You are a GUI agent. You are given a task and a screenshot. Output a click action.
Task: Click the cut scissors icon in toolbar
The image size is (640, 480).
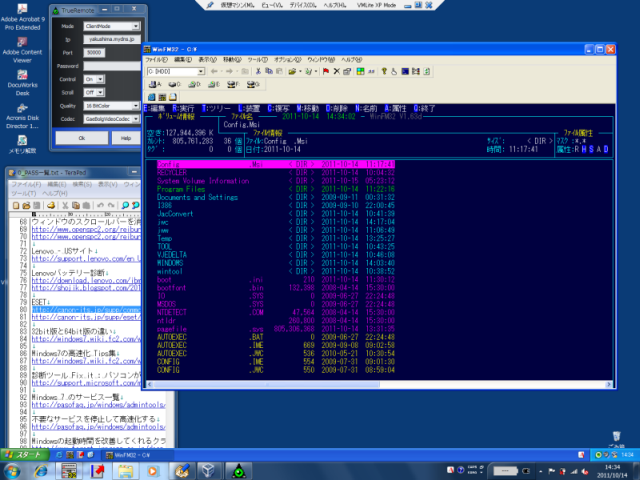pyautogui.click(x=256, y=72)
